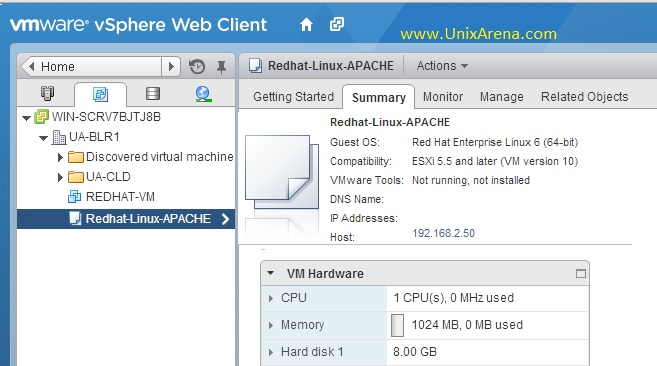Image resolution: width=657 pixels, height=366 pixels.
Task: Select the UA-CLD folder
Action: coord(108,177)
